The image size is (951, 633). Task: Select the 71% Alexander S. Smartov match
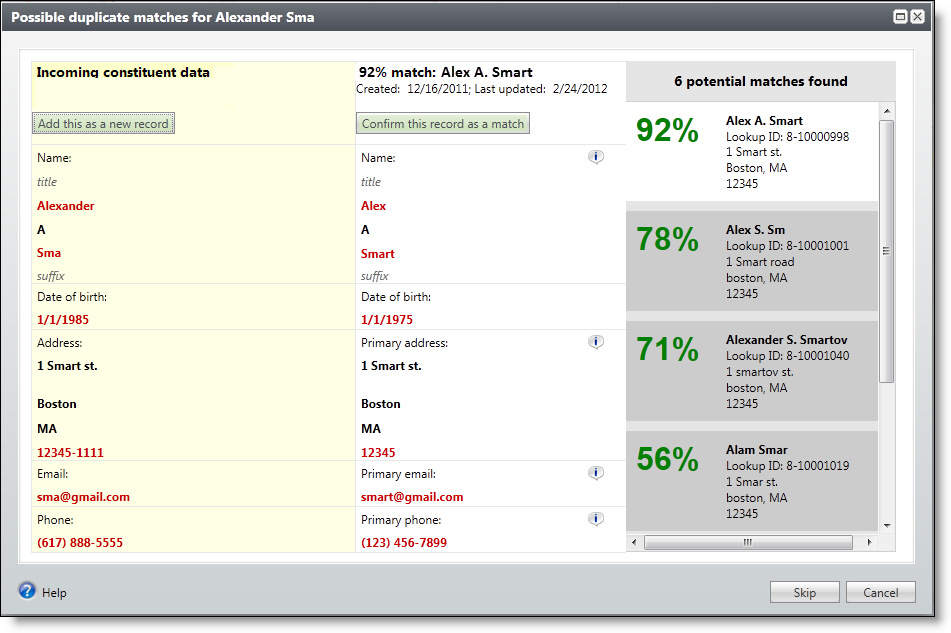[750, 370]
